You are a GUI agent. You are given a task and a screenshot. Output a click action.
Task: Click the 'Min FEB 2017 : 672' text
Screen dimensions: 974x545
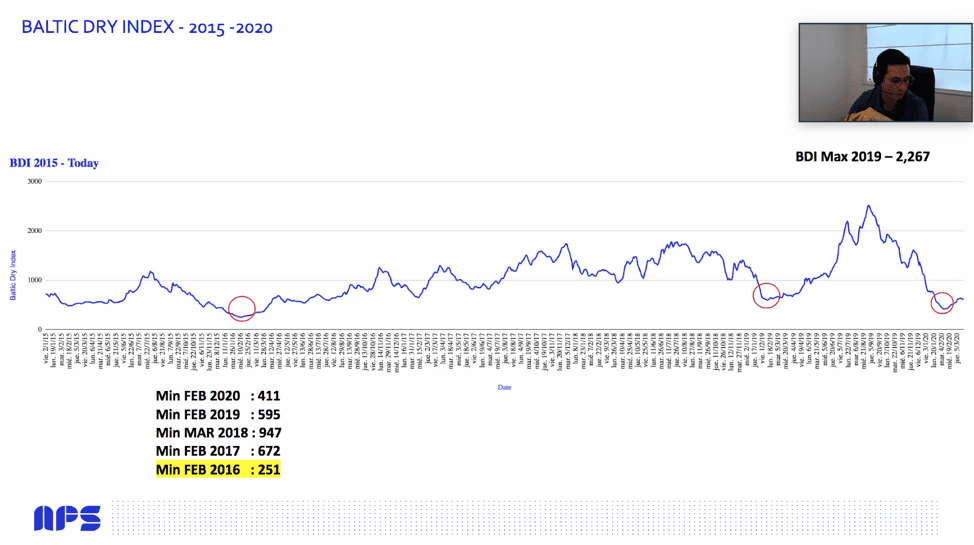click(x=218, y=450)
